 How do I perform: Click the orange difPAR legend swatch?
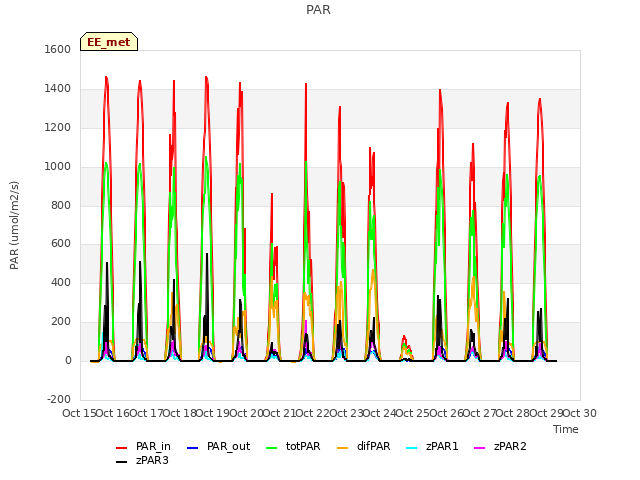point(343,448)
